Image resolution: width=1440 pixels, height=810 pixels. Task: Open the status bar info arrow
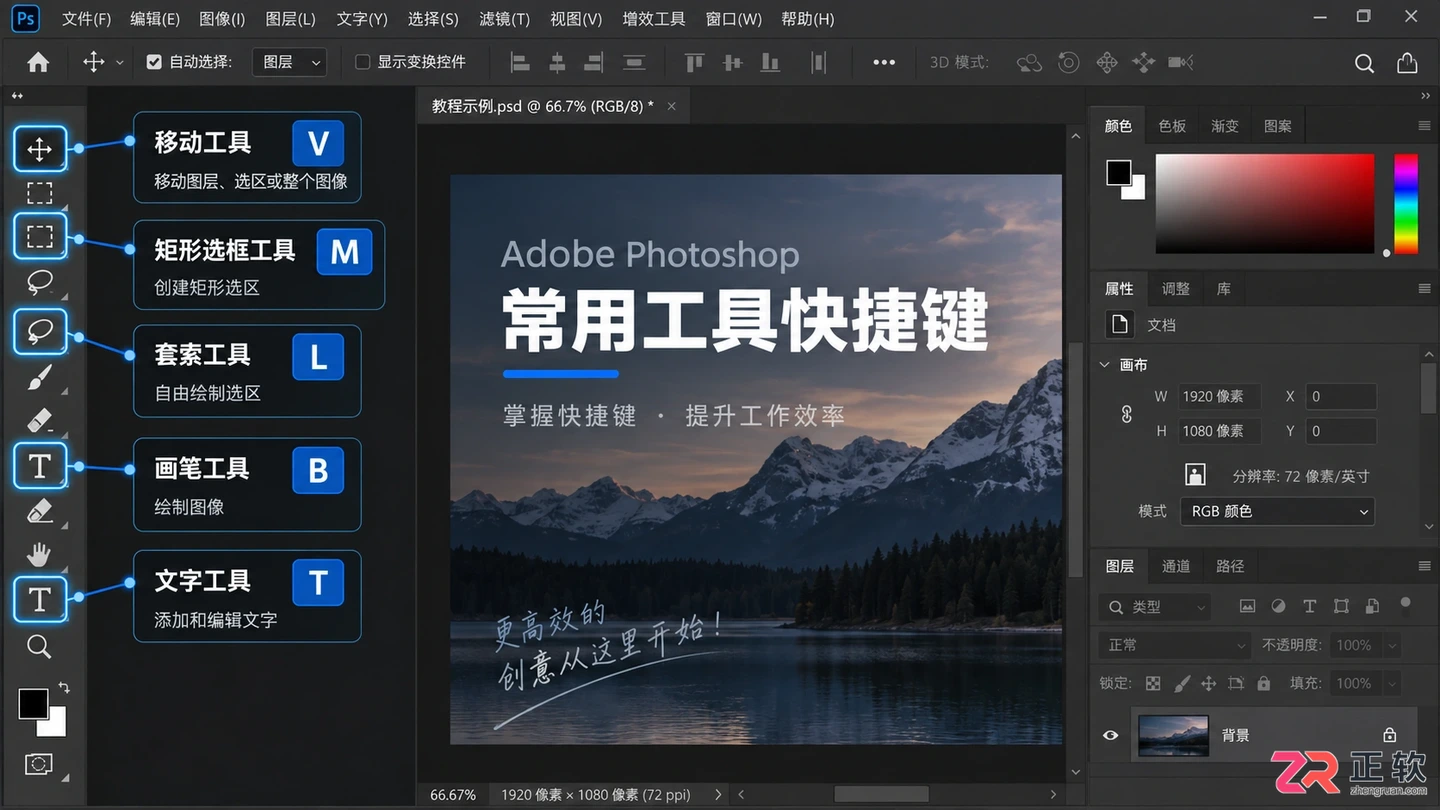click(718, 794)
